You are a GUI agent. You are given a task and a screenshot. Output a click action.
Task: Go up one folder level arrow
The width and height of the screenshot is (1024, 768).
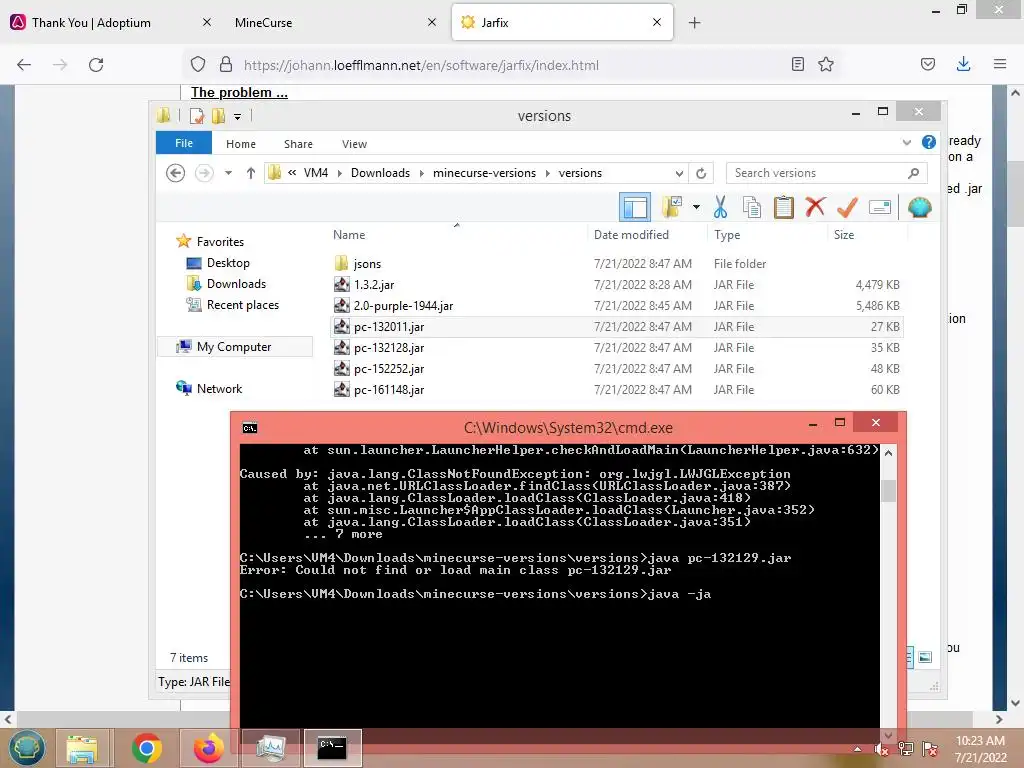(x=251, y=173)
